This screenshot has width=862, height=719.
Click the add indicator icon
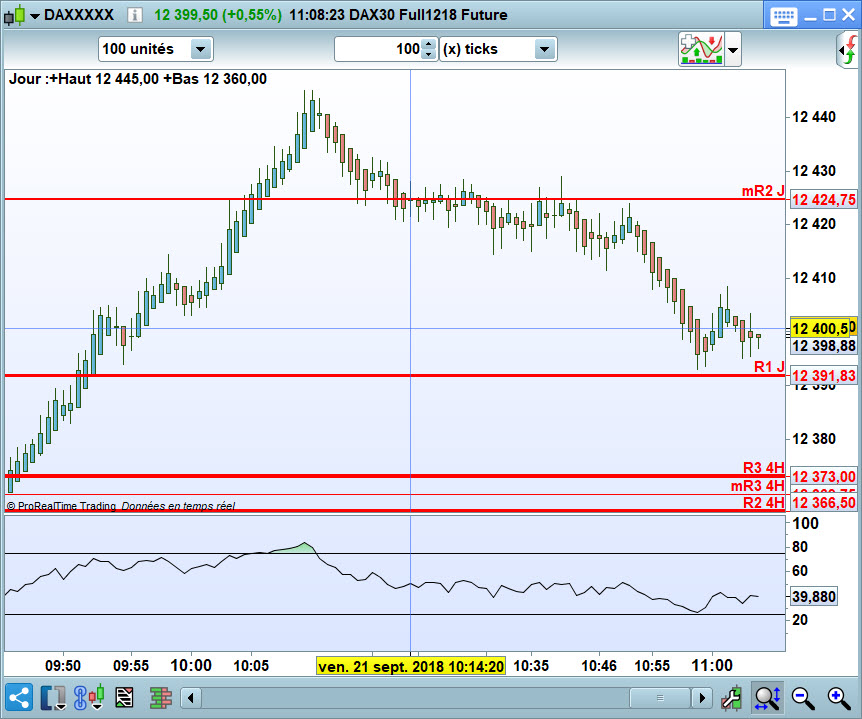coord(701,49)
